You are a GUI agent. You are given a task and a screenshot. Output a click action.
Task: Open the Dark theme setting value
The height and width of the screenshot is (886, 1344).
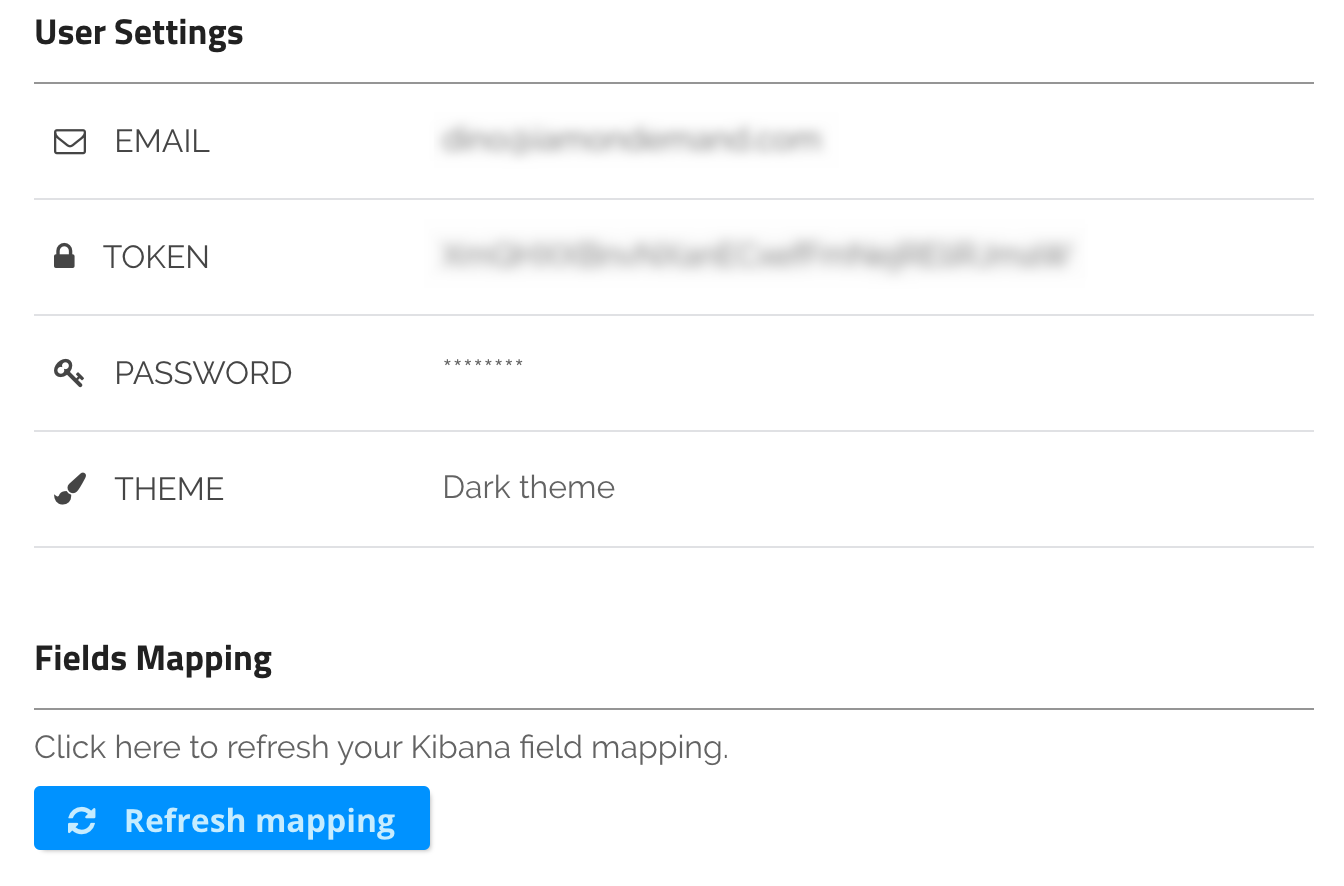(528, 488)
